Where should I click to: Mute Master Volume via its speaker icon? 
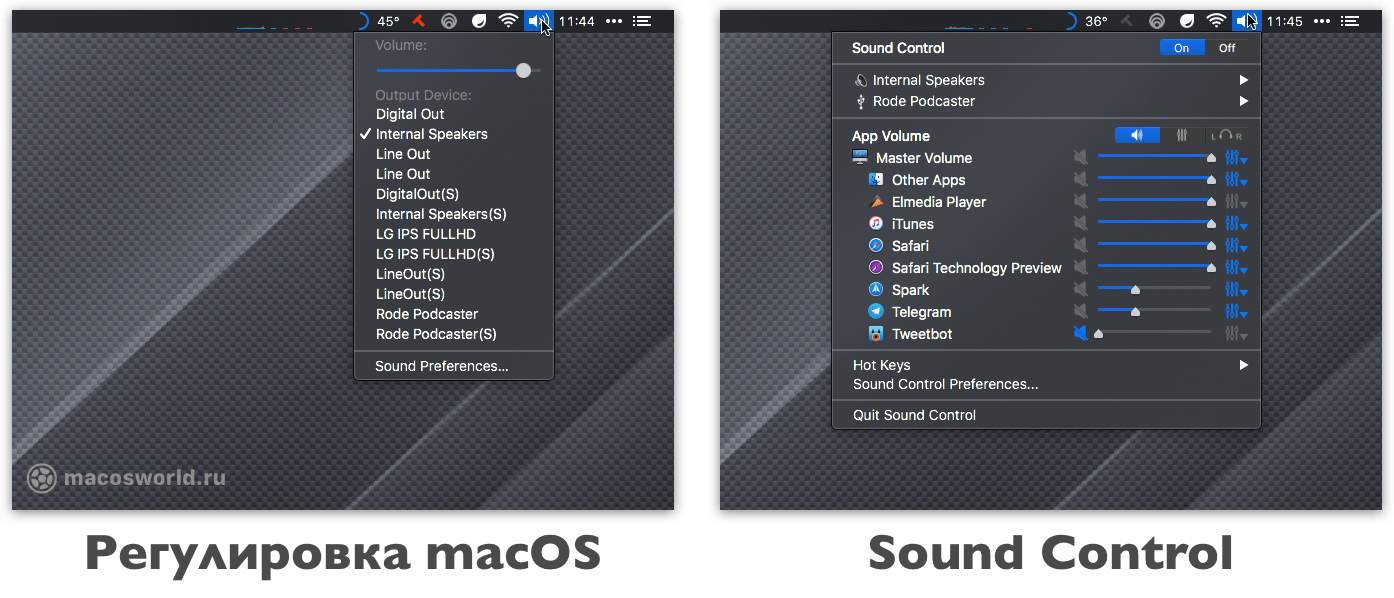pos(1080,158)
